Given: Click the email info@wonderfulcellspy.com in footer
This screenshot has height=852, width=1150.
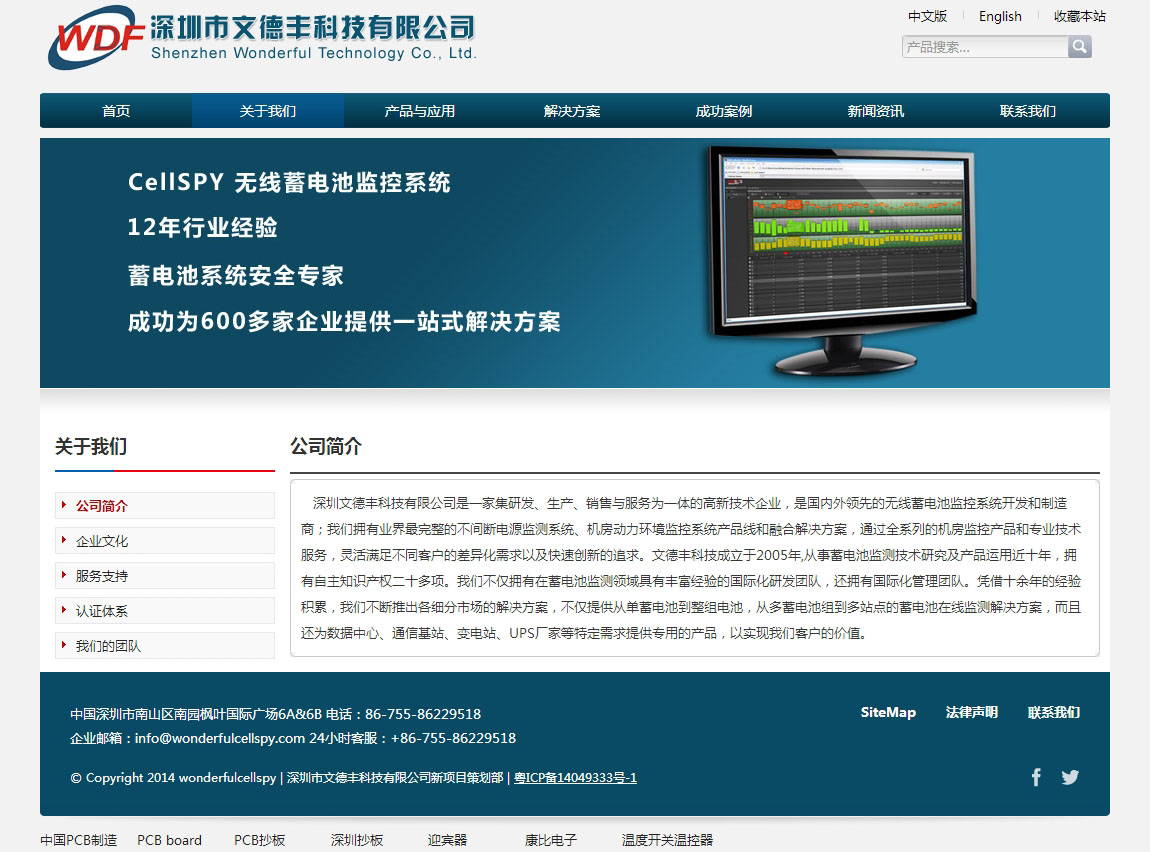Looking at the screenshot, I should coord(219,738).
